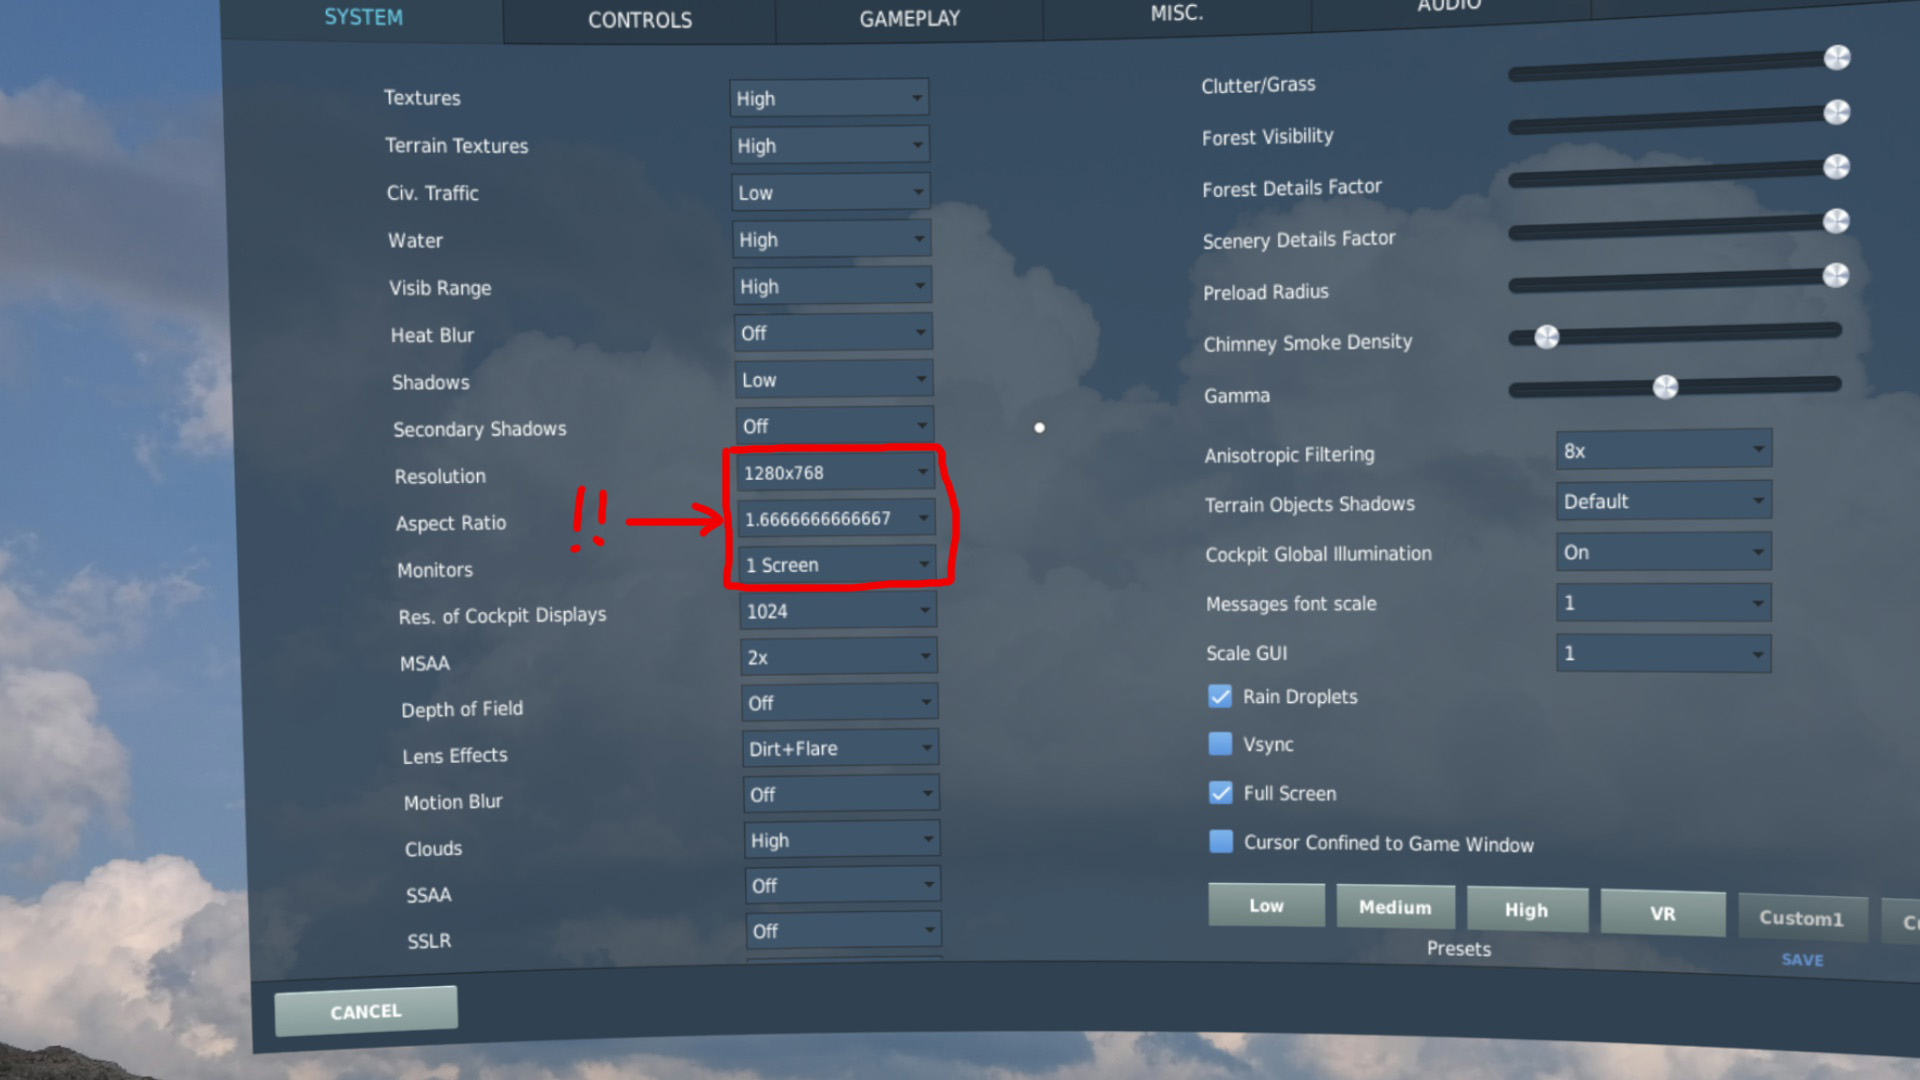Open the Textures quality dropdown
Screen dimensions: 1920x1080
[828, 98]
